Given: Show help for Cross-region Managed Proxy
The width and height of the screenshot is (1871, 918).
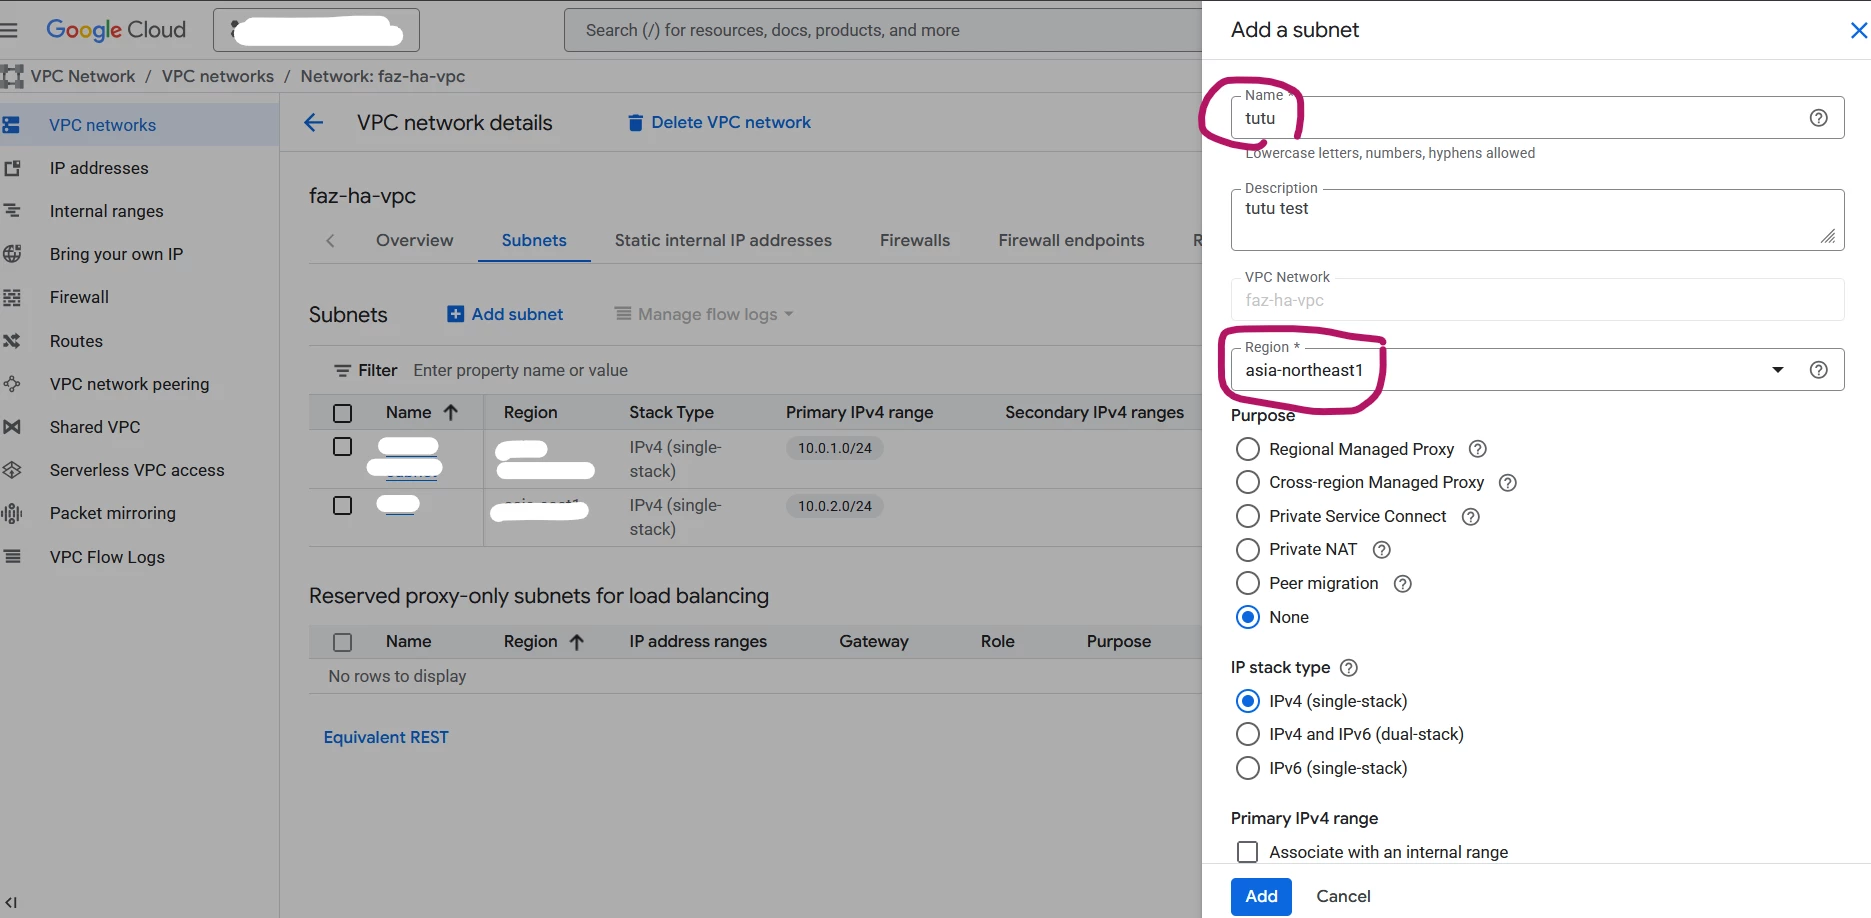Looking at the screenshot, I should pyautogui.click(x=1508, y=483).
